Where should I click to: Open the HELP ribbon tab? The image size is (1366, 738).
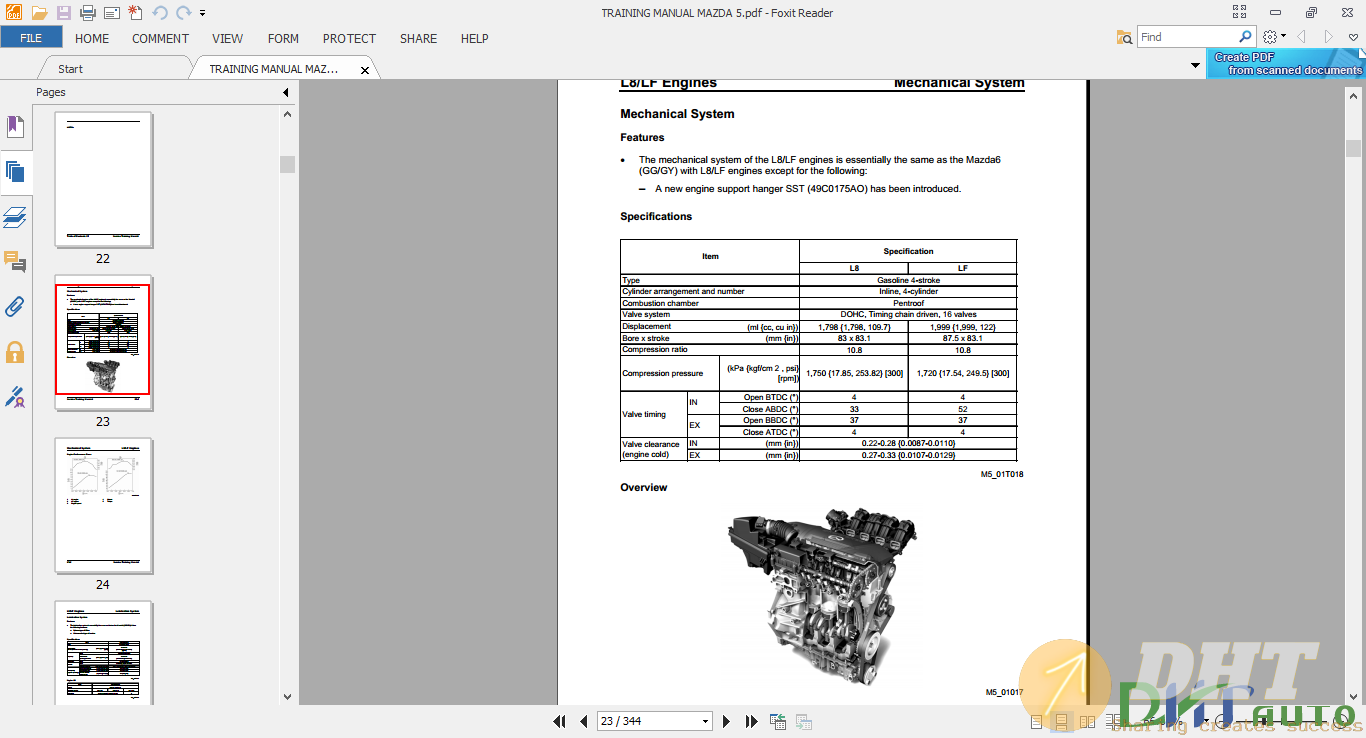pyautogui.click(x=474, y=38)
